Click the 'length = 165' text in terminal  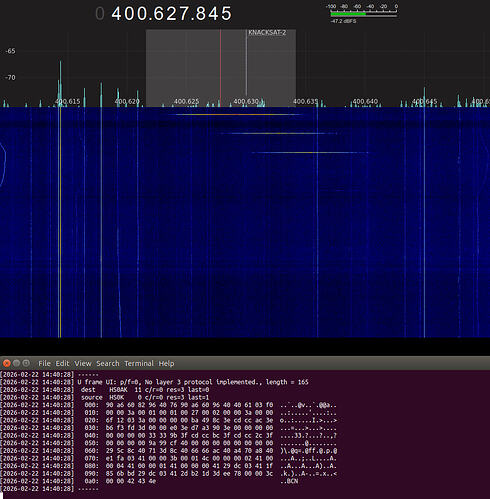coord(287,382)
